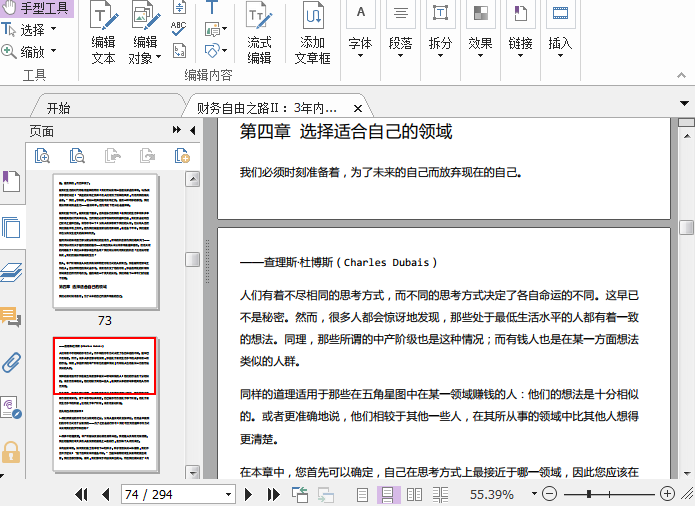
Task: Reduce page thumbnails icon
Action: point(77,156)
